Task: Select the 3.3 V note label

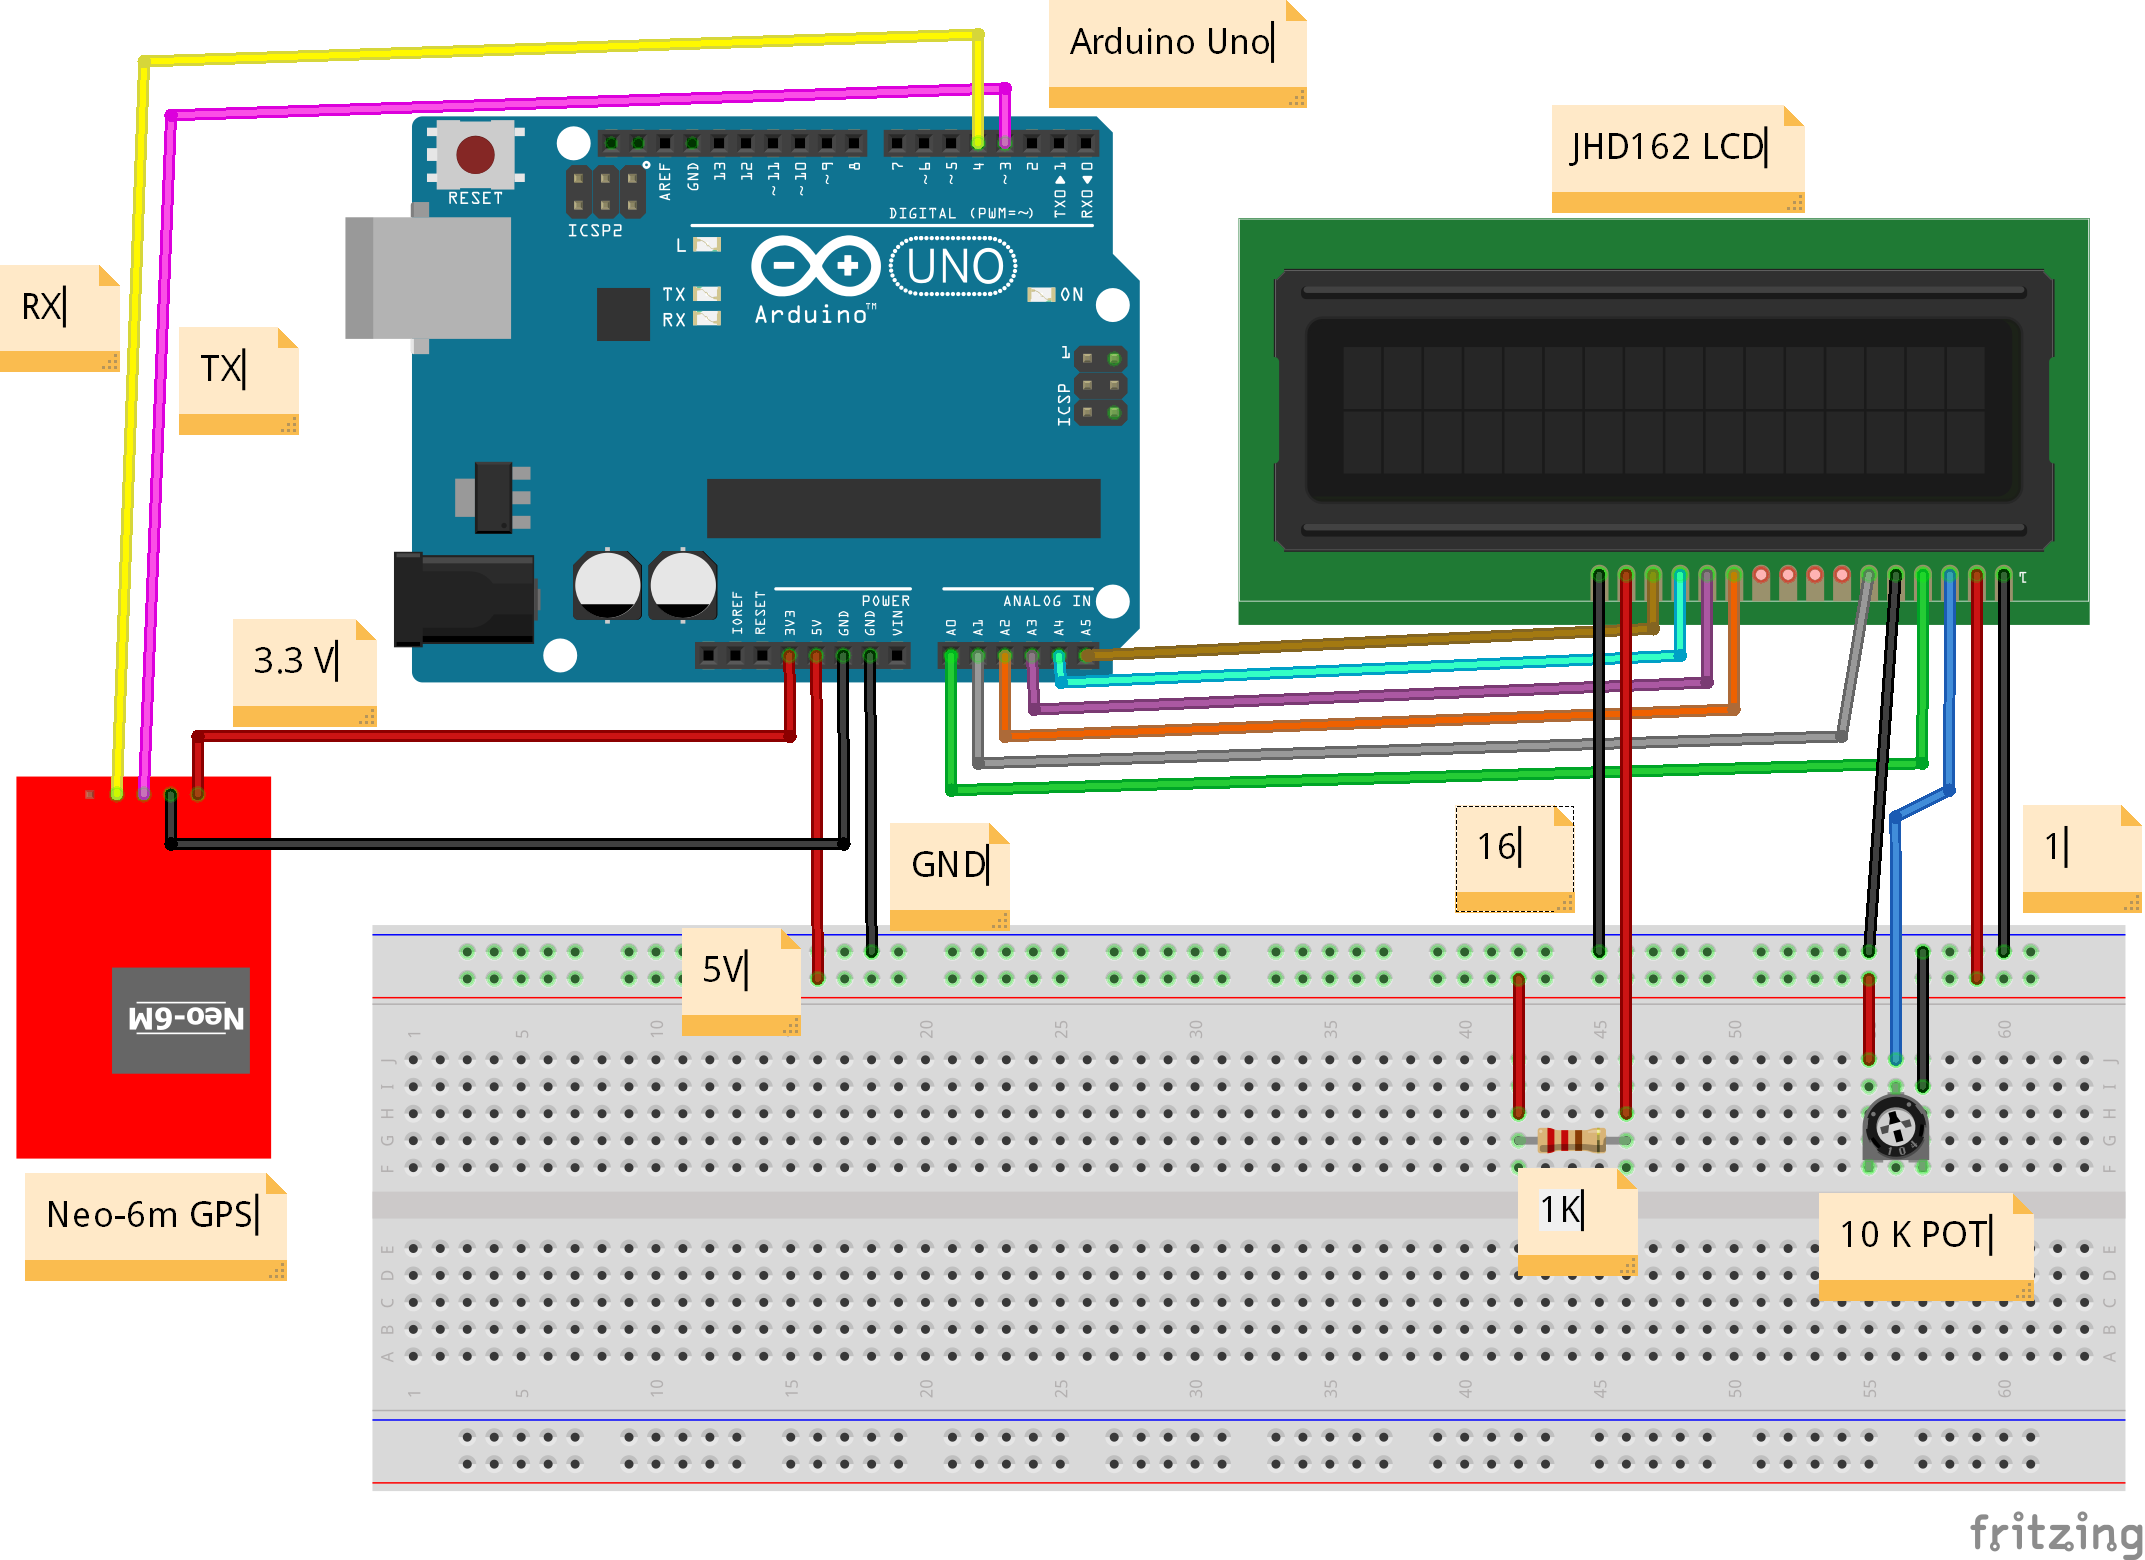Action: click(304, 672)
